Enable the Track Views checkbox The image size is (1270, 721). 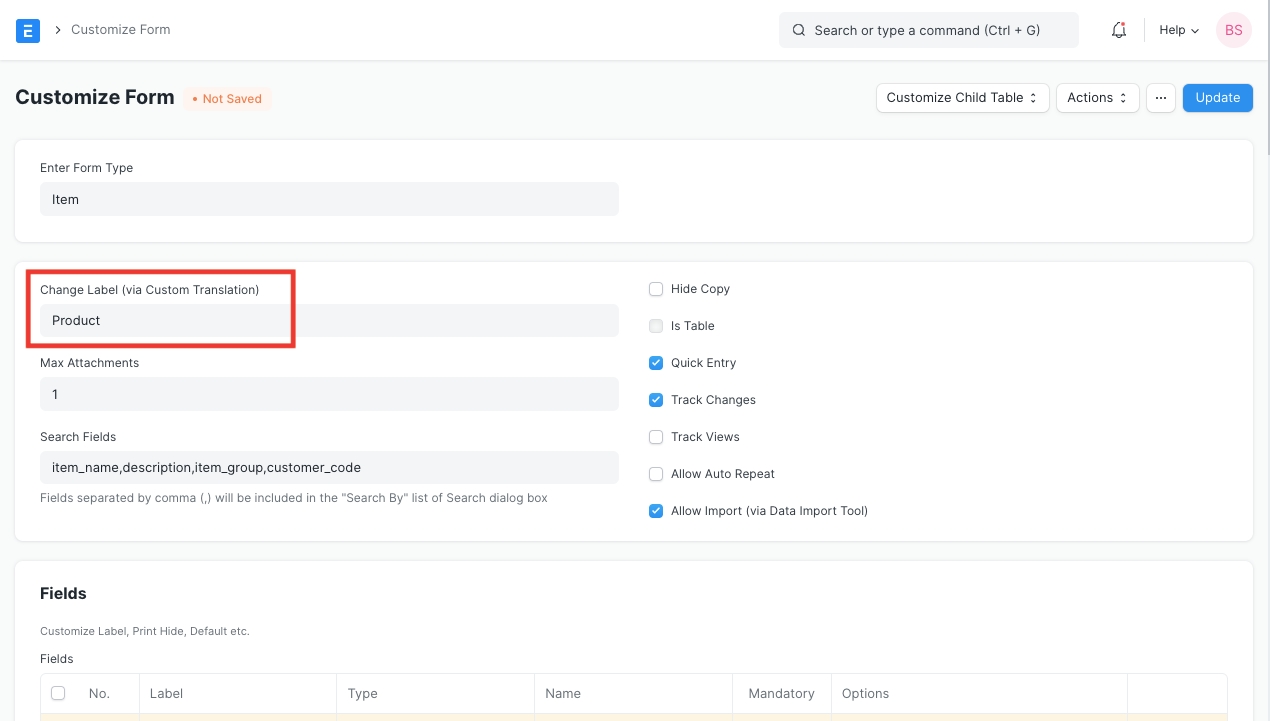coord(656,437)
